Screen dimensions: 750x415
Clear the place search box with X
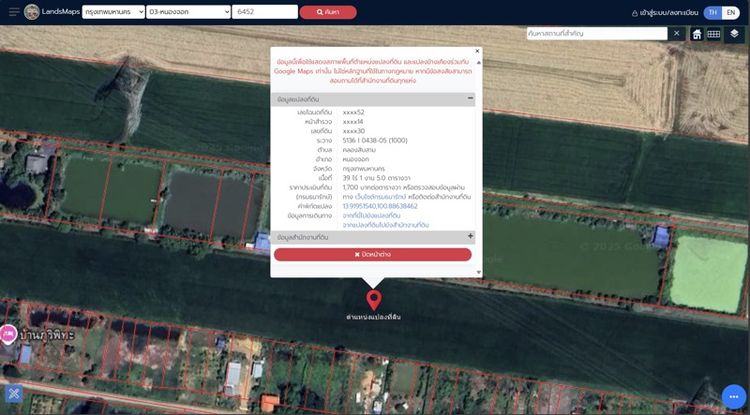pos(677,33)
